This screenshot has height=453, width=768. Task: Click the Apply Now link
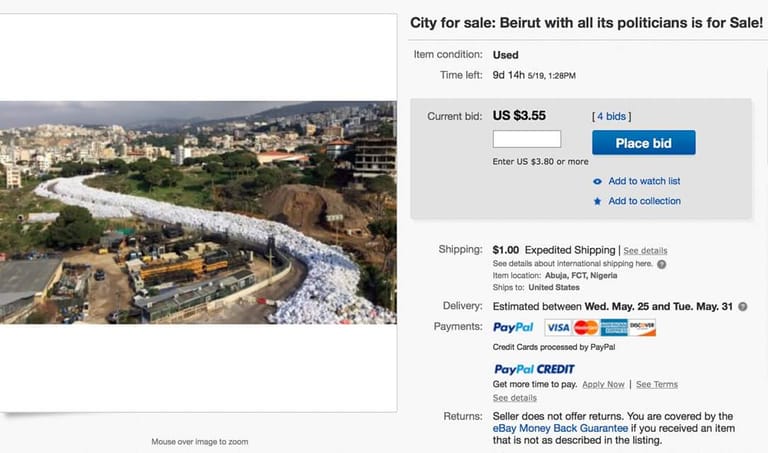(x=603, y=384)
